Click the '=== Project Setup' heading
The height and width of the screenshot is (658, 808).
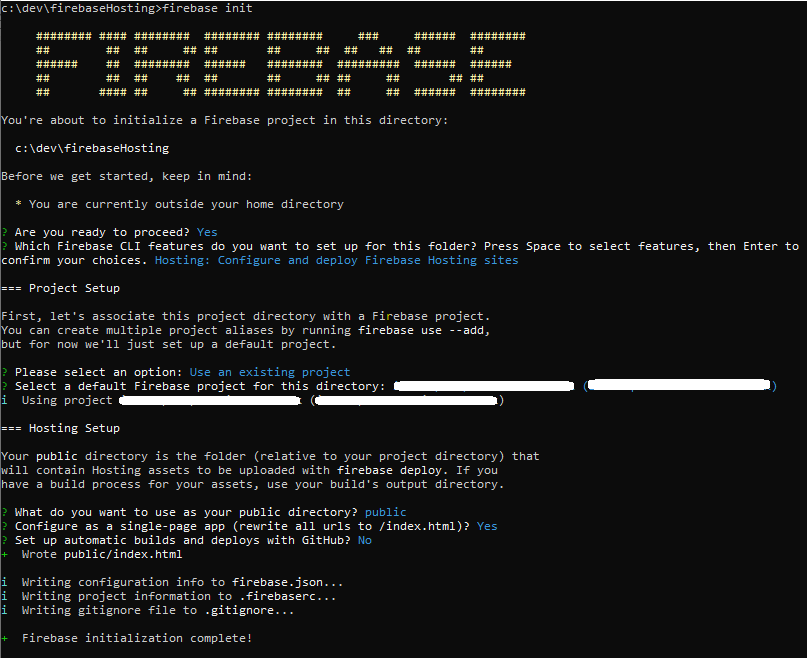pos(60,288)
